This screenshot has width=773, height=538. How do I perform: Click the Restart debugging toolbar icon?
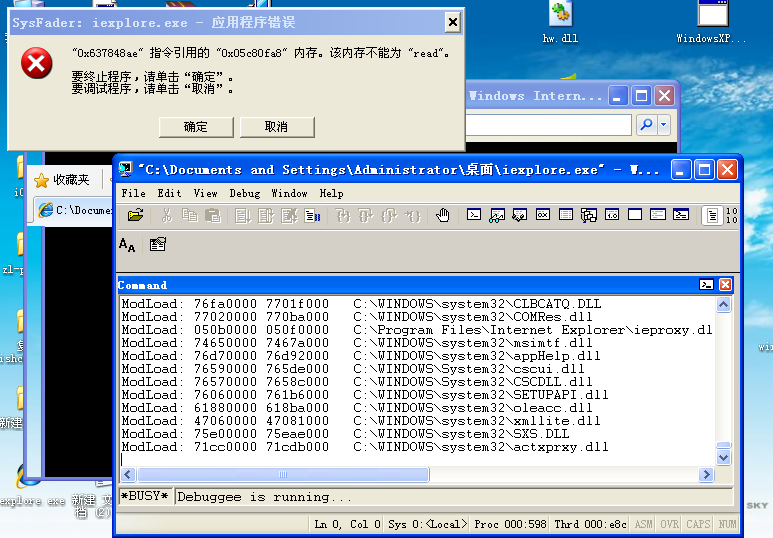(x=266, y=215)
